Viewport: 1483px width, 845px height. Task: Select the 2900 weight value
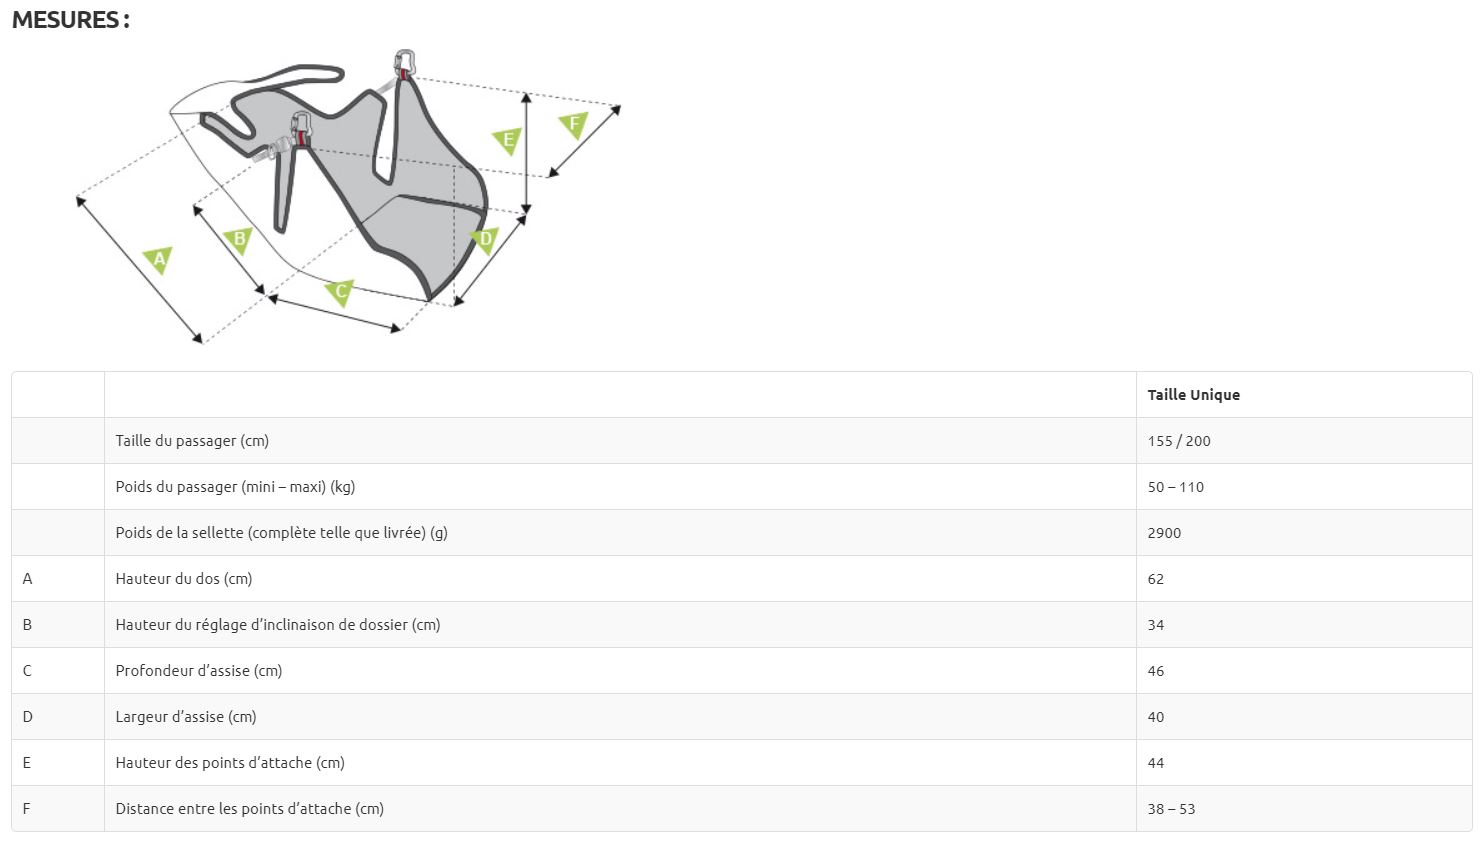[x=1164, y=533]
